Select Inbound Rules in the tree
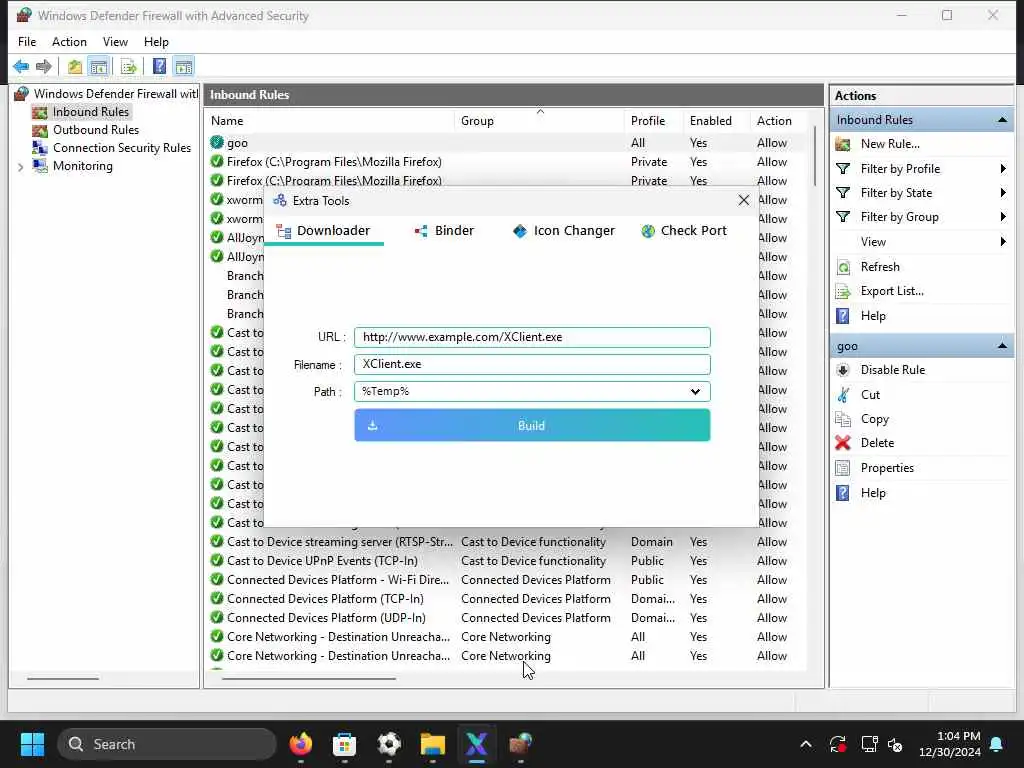 (x=91, y=112)
